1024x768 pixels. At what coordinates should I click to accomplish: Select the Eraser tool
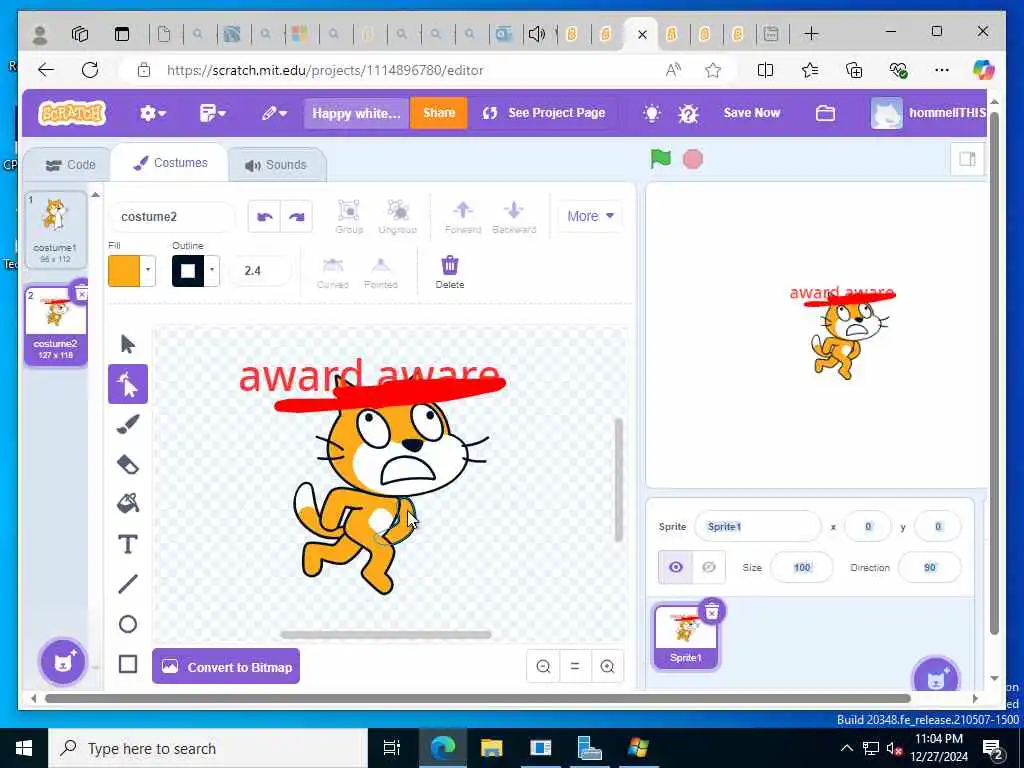click(x=127, y=464)
